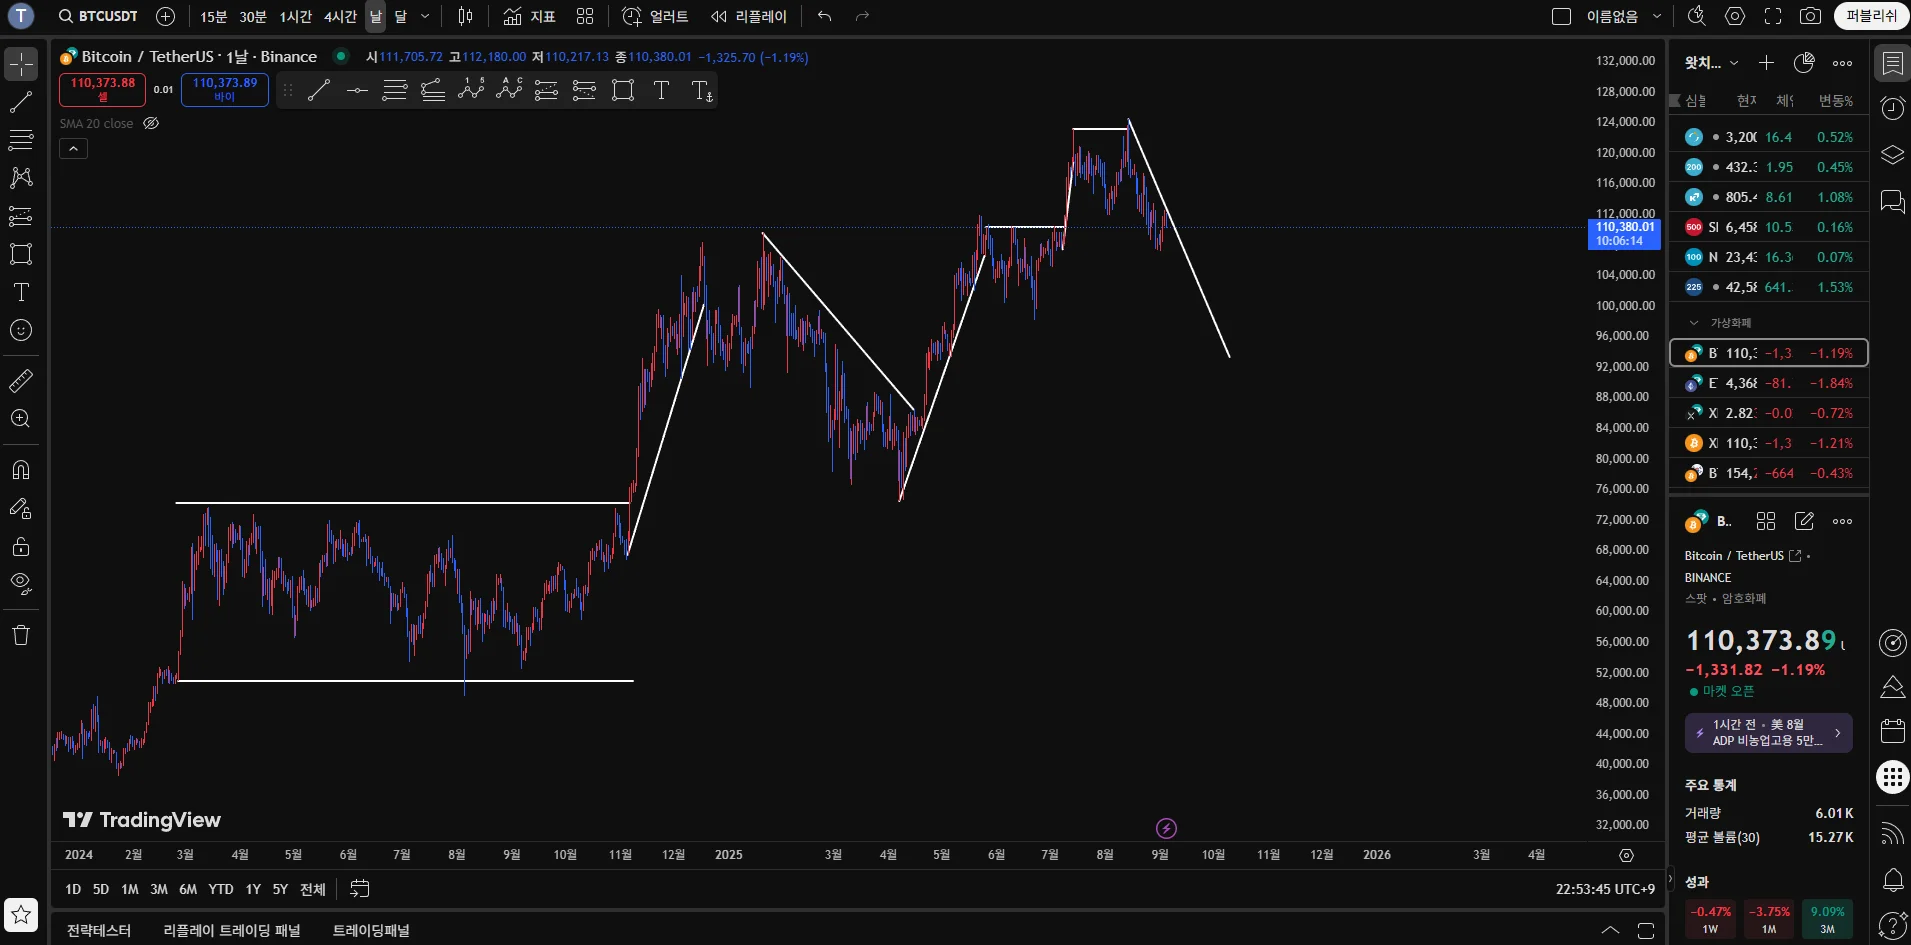Toggle lock all drawings
Image resolution: width=1911 pixels, height=945 pixels.
click(x=21, y=546)
